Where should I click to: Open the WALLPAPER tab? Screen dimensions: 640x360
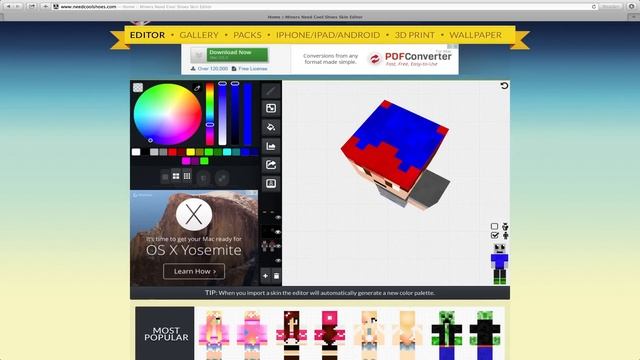[x=476, y=35]
